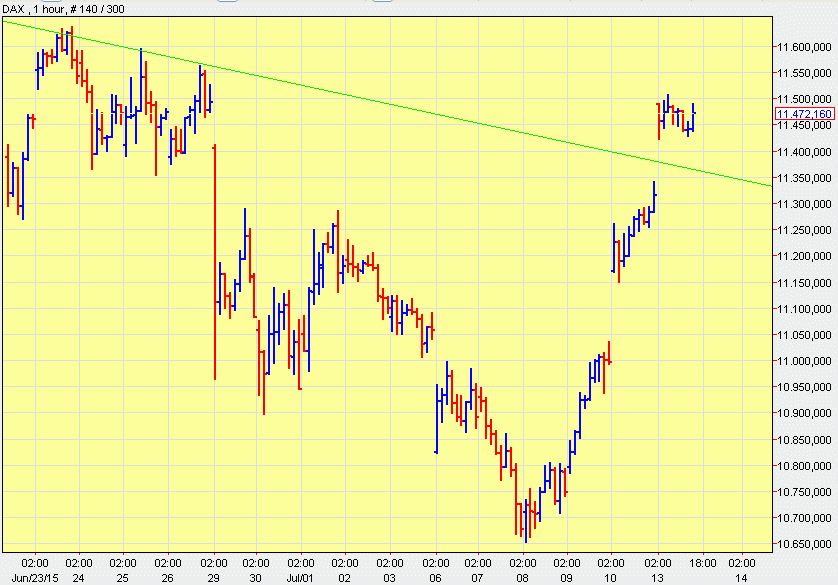This screenshot has height=585, width=838.
Task: Select the current price box 11.472,160
Action: [x=805, y=114]
